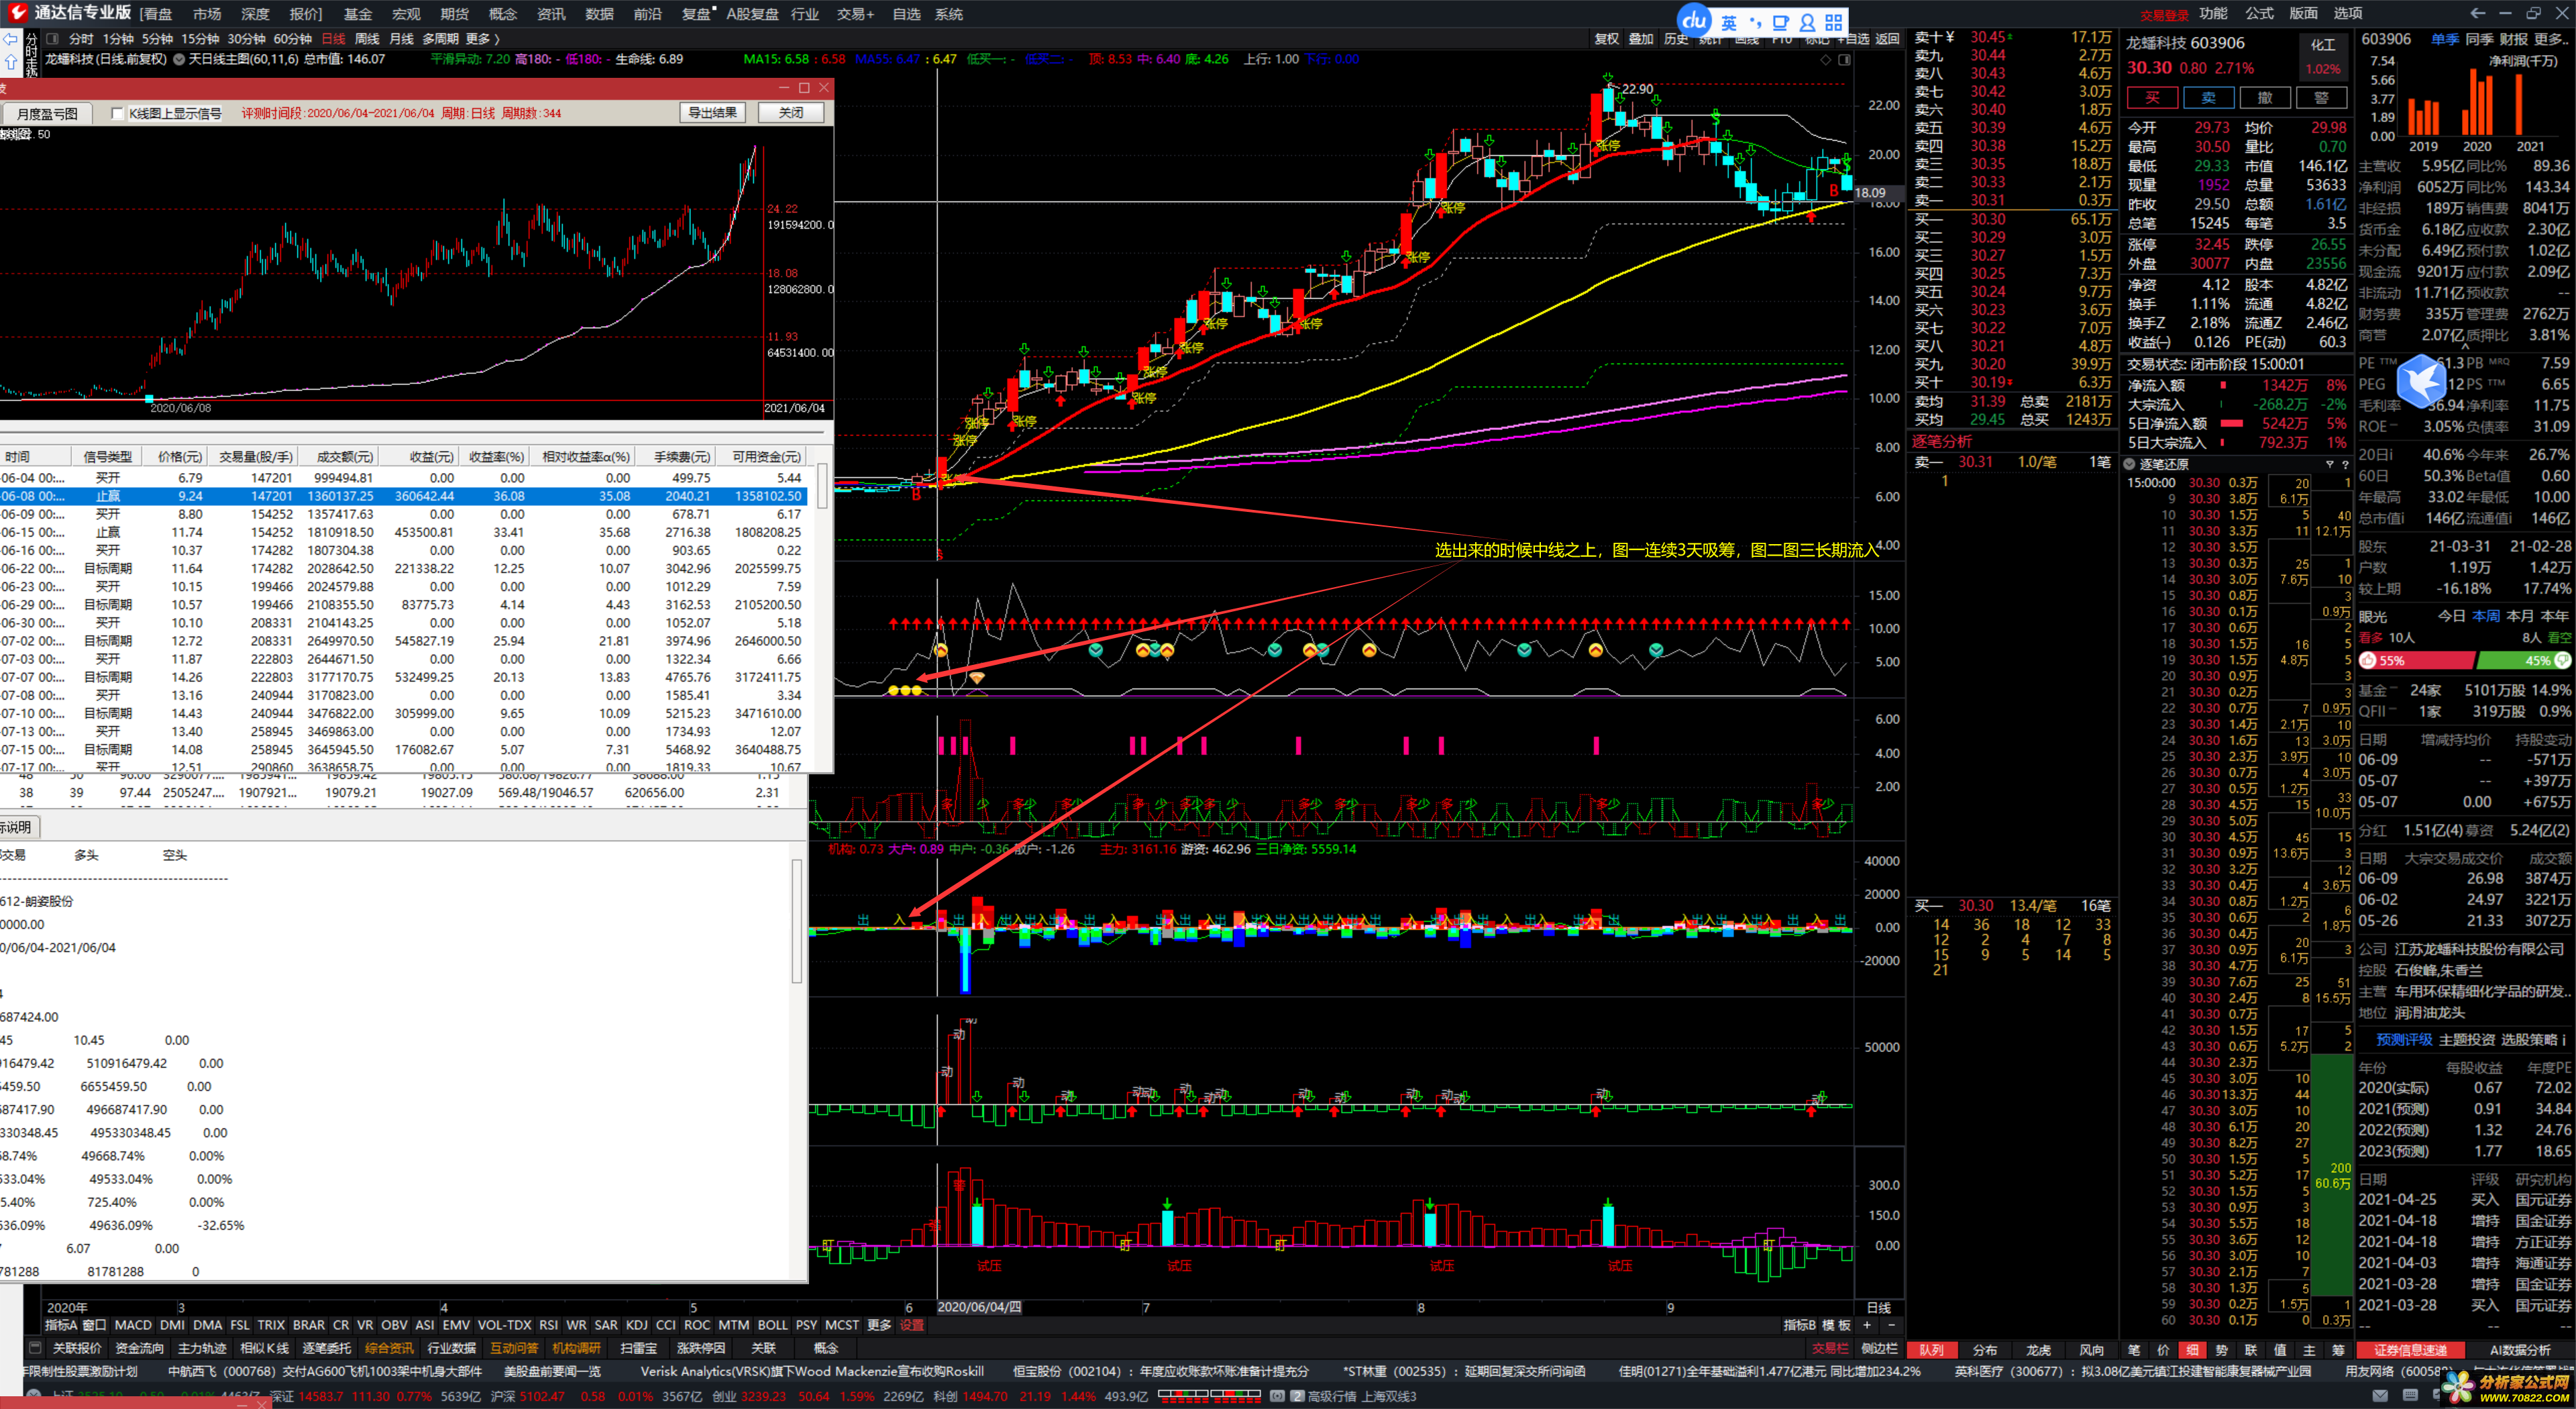Click the mail envelope icon in the status bar
Viewport: 2576px width, 1409px height.
click(2380, 1395)
